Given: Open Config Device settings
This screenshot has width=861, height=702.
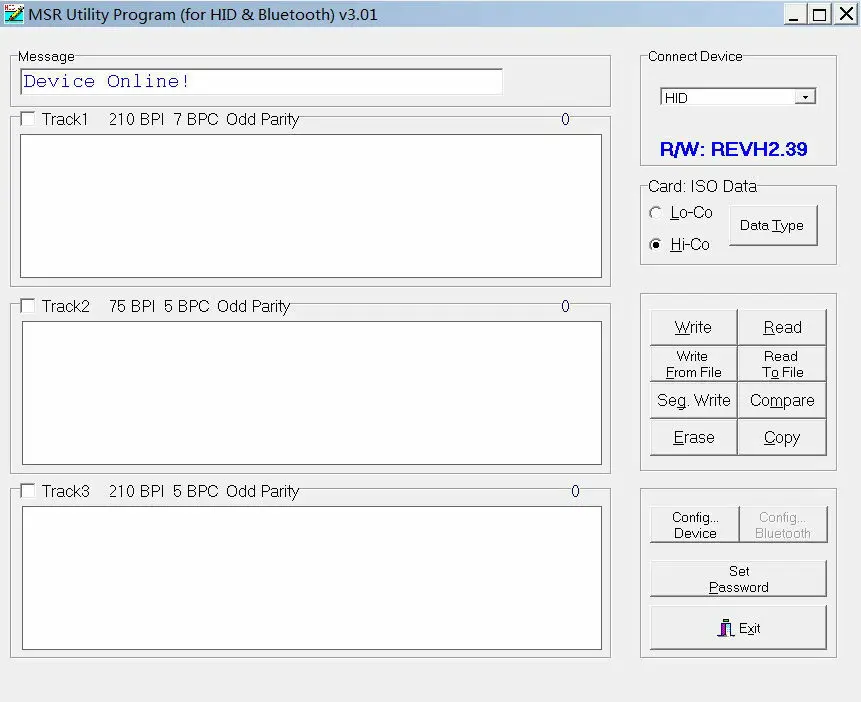Looking at the screenshot, I should coord(695,525).
